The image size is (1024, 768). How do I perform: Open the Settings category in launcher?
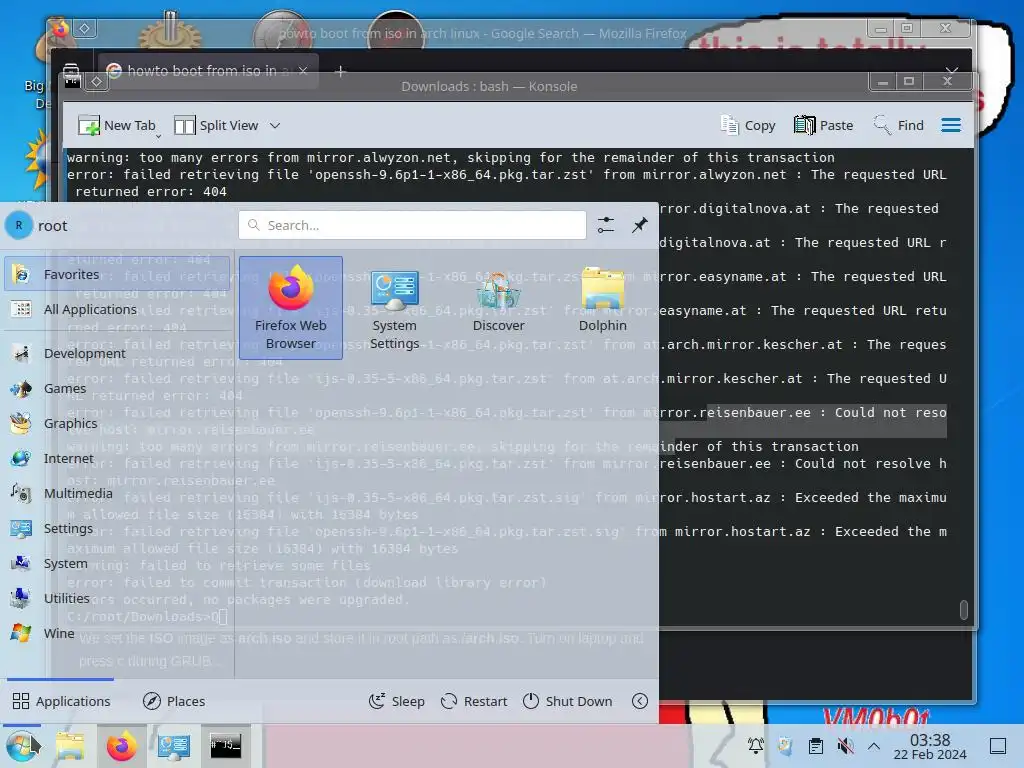pyautogui.click(x=116, y=528)
